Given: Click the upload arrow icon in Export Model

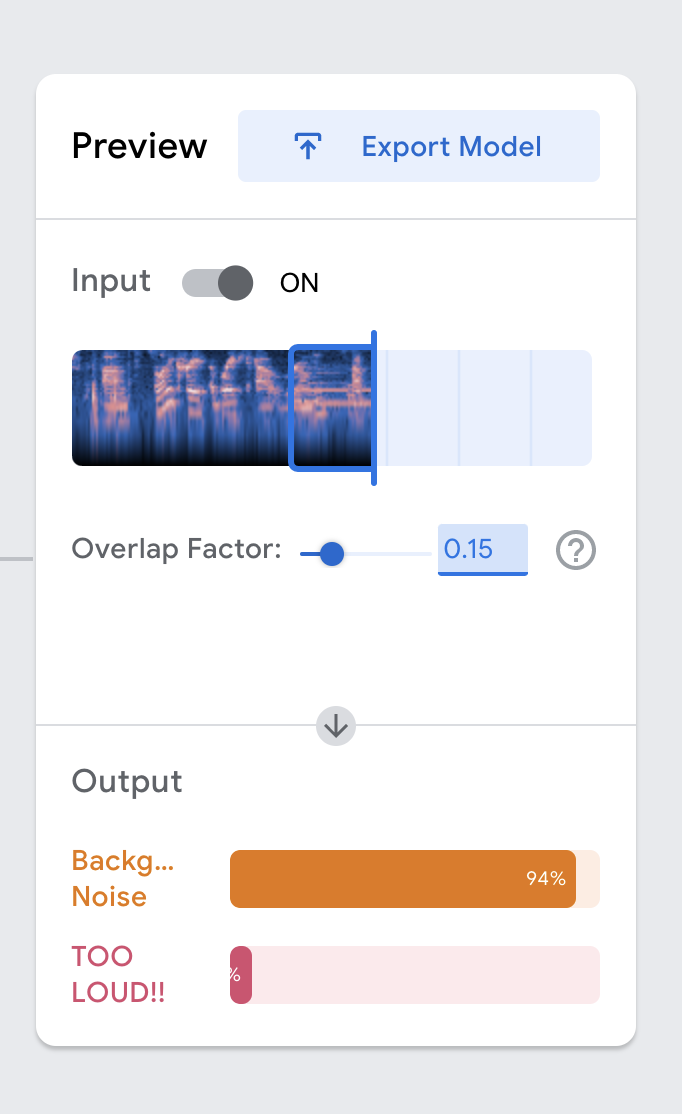Looking at the screenshot, I should pos(307,147).
